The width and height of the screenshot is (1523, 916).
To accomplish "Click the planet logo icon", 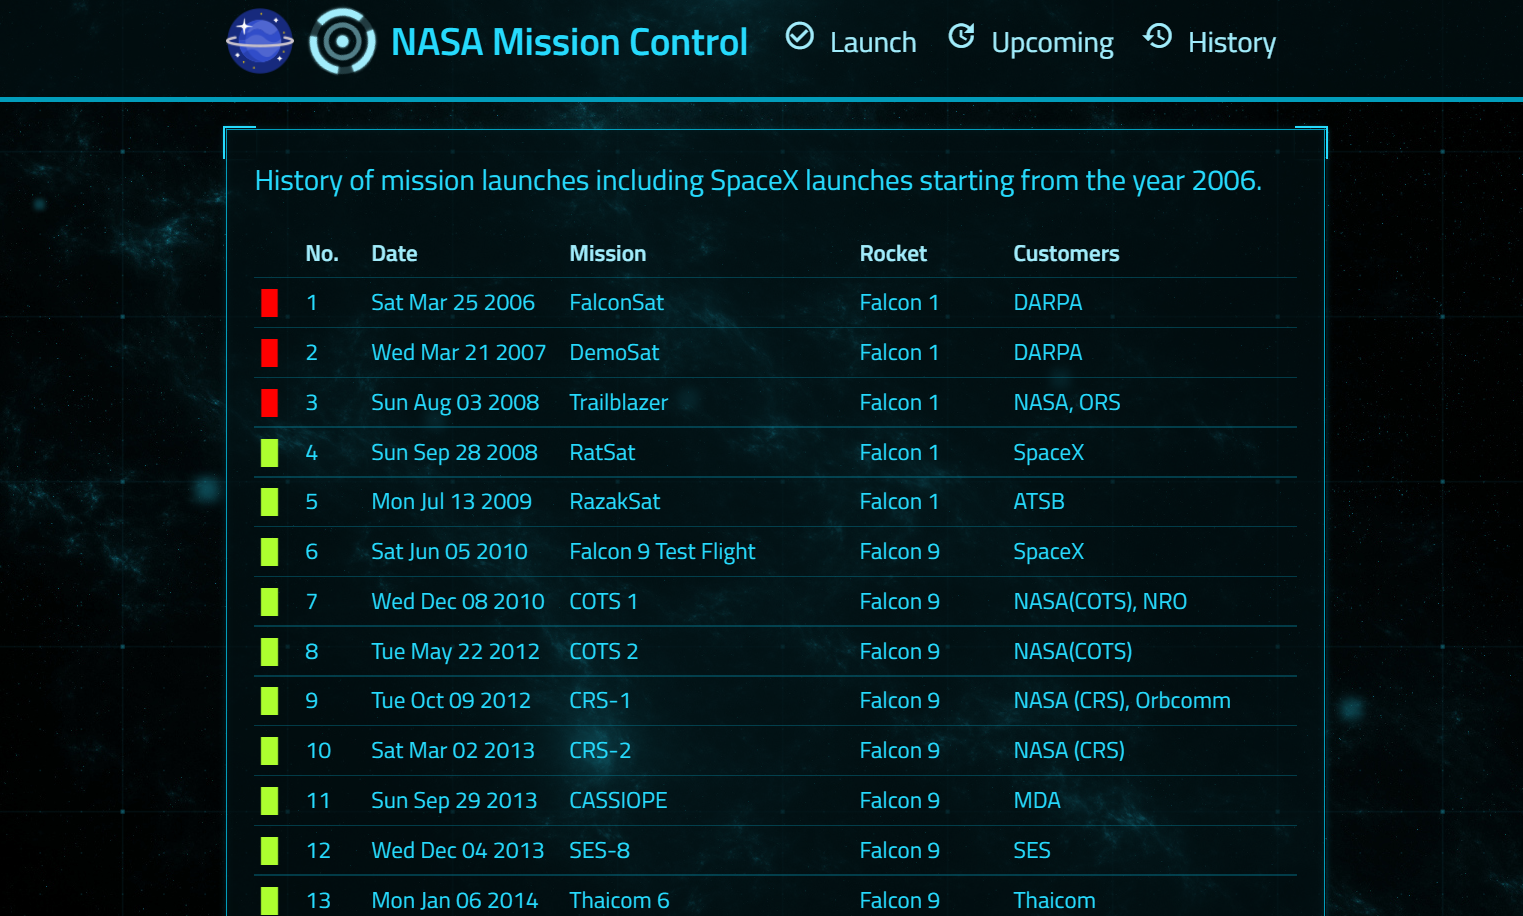I will pyautogui.click(x=259, y=41).
